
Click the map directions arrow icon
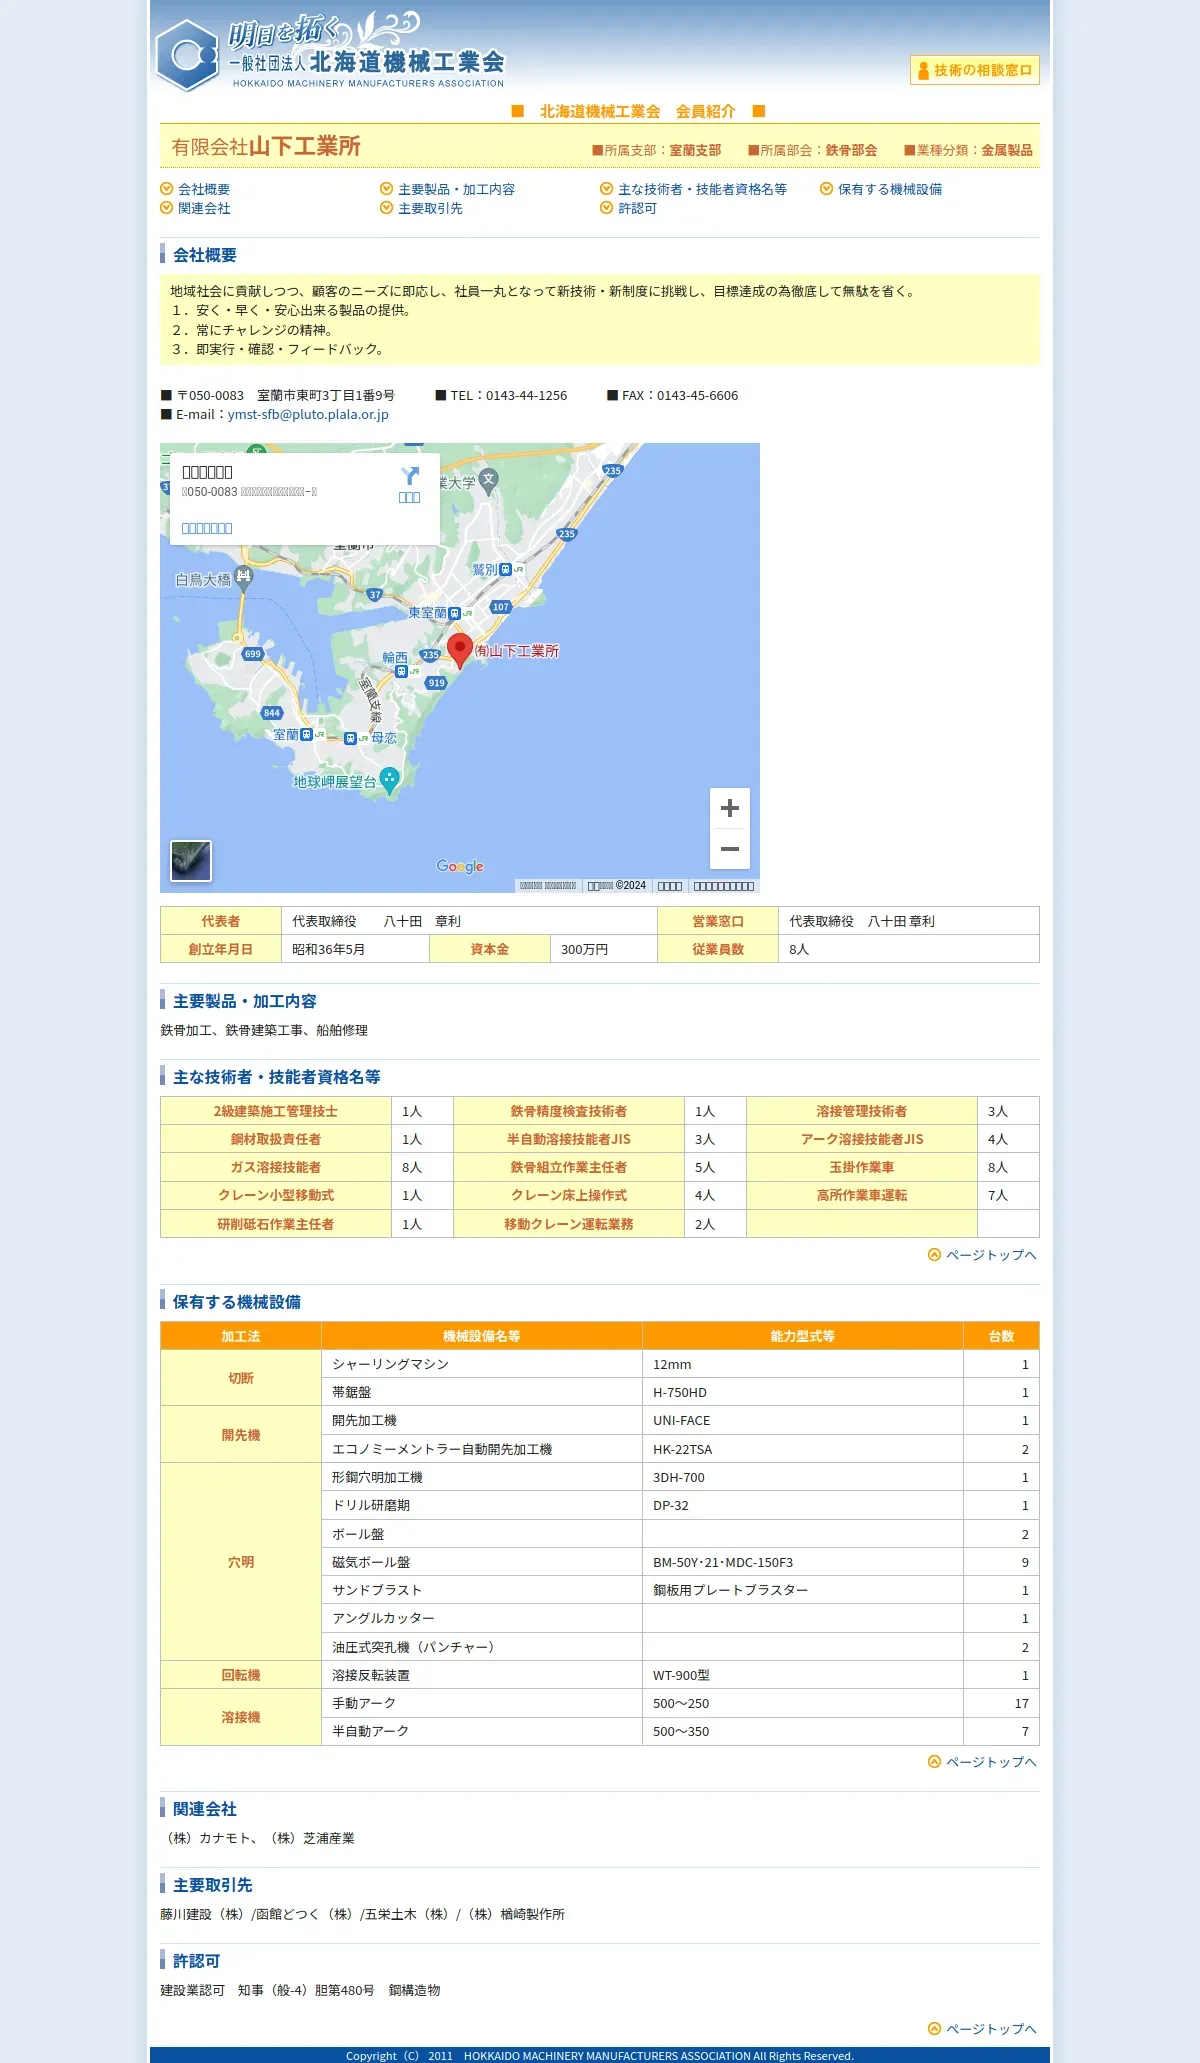(x=410, y=476)
